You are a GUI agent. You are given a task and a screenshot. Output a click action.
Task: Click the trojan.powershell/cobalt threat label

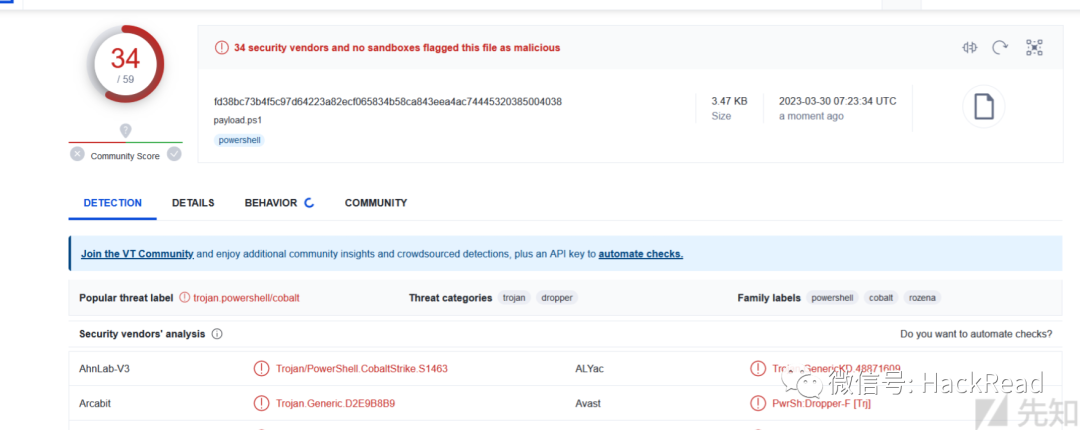(247, 298)
